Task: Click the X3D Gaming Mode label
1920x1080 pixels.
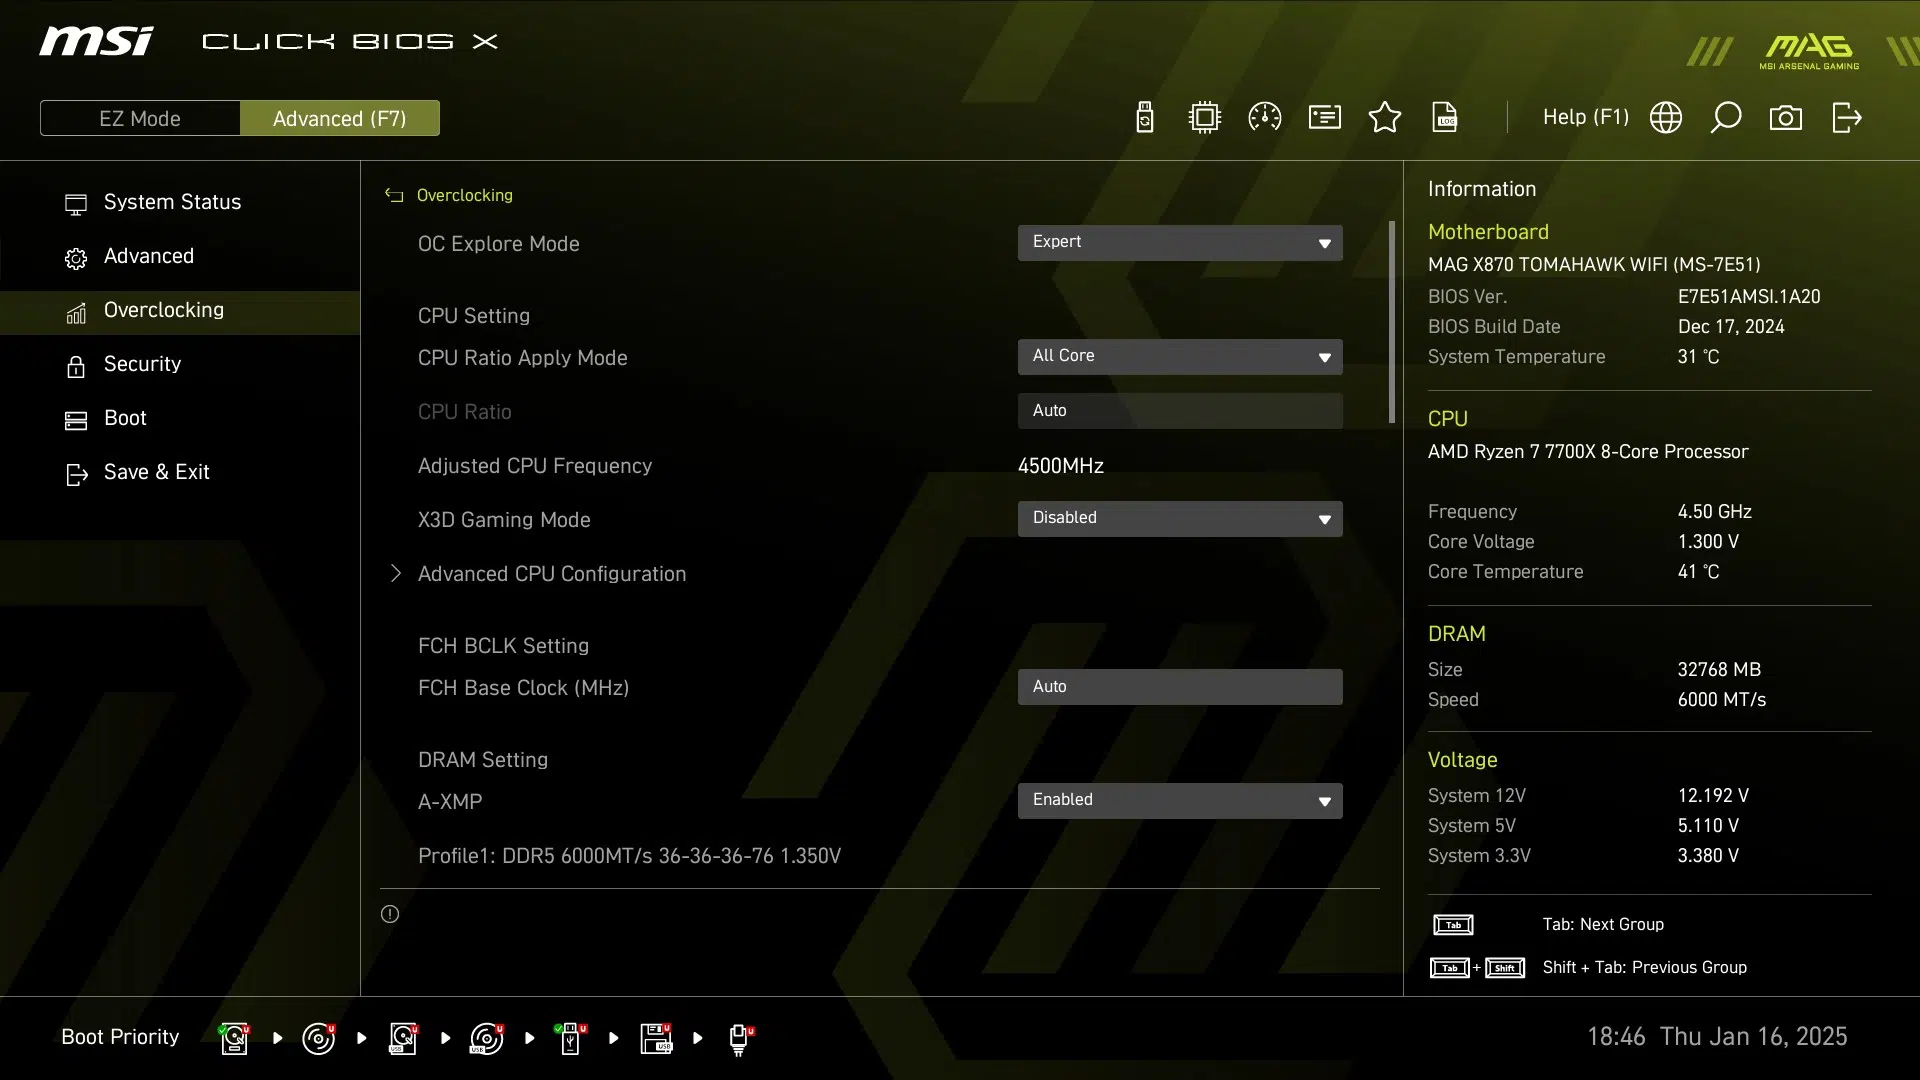Action: (x=504, y=520)
